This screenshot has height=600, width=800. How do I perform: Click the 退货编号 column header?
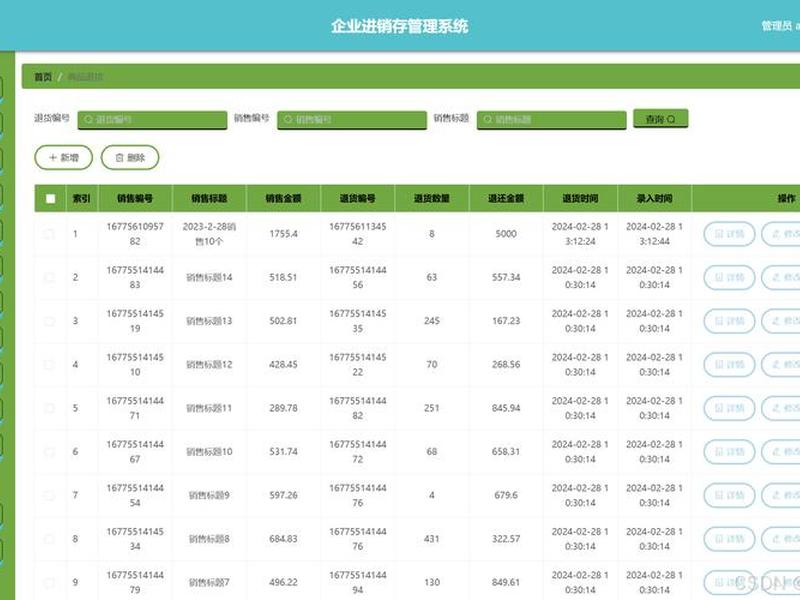pos(357,198)
